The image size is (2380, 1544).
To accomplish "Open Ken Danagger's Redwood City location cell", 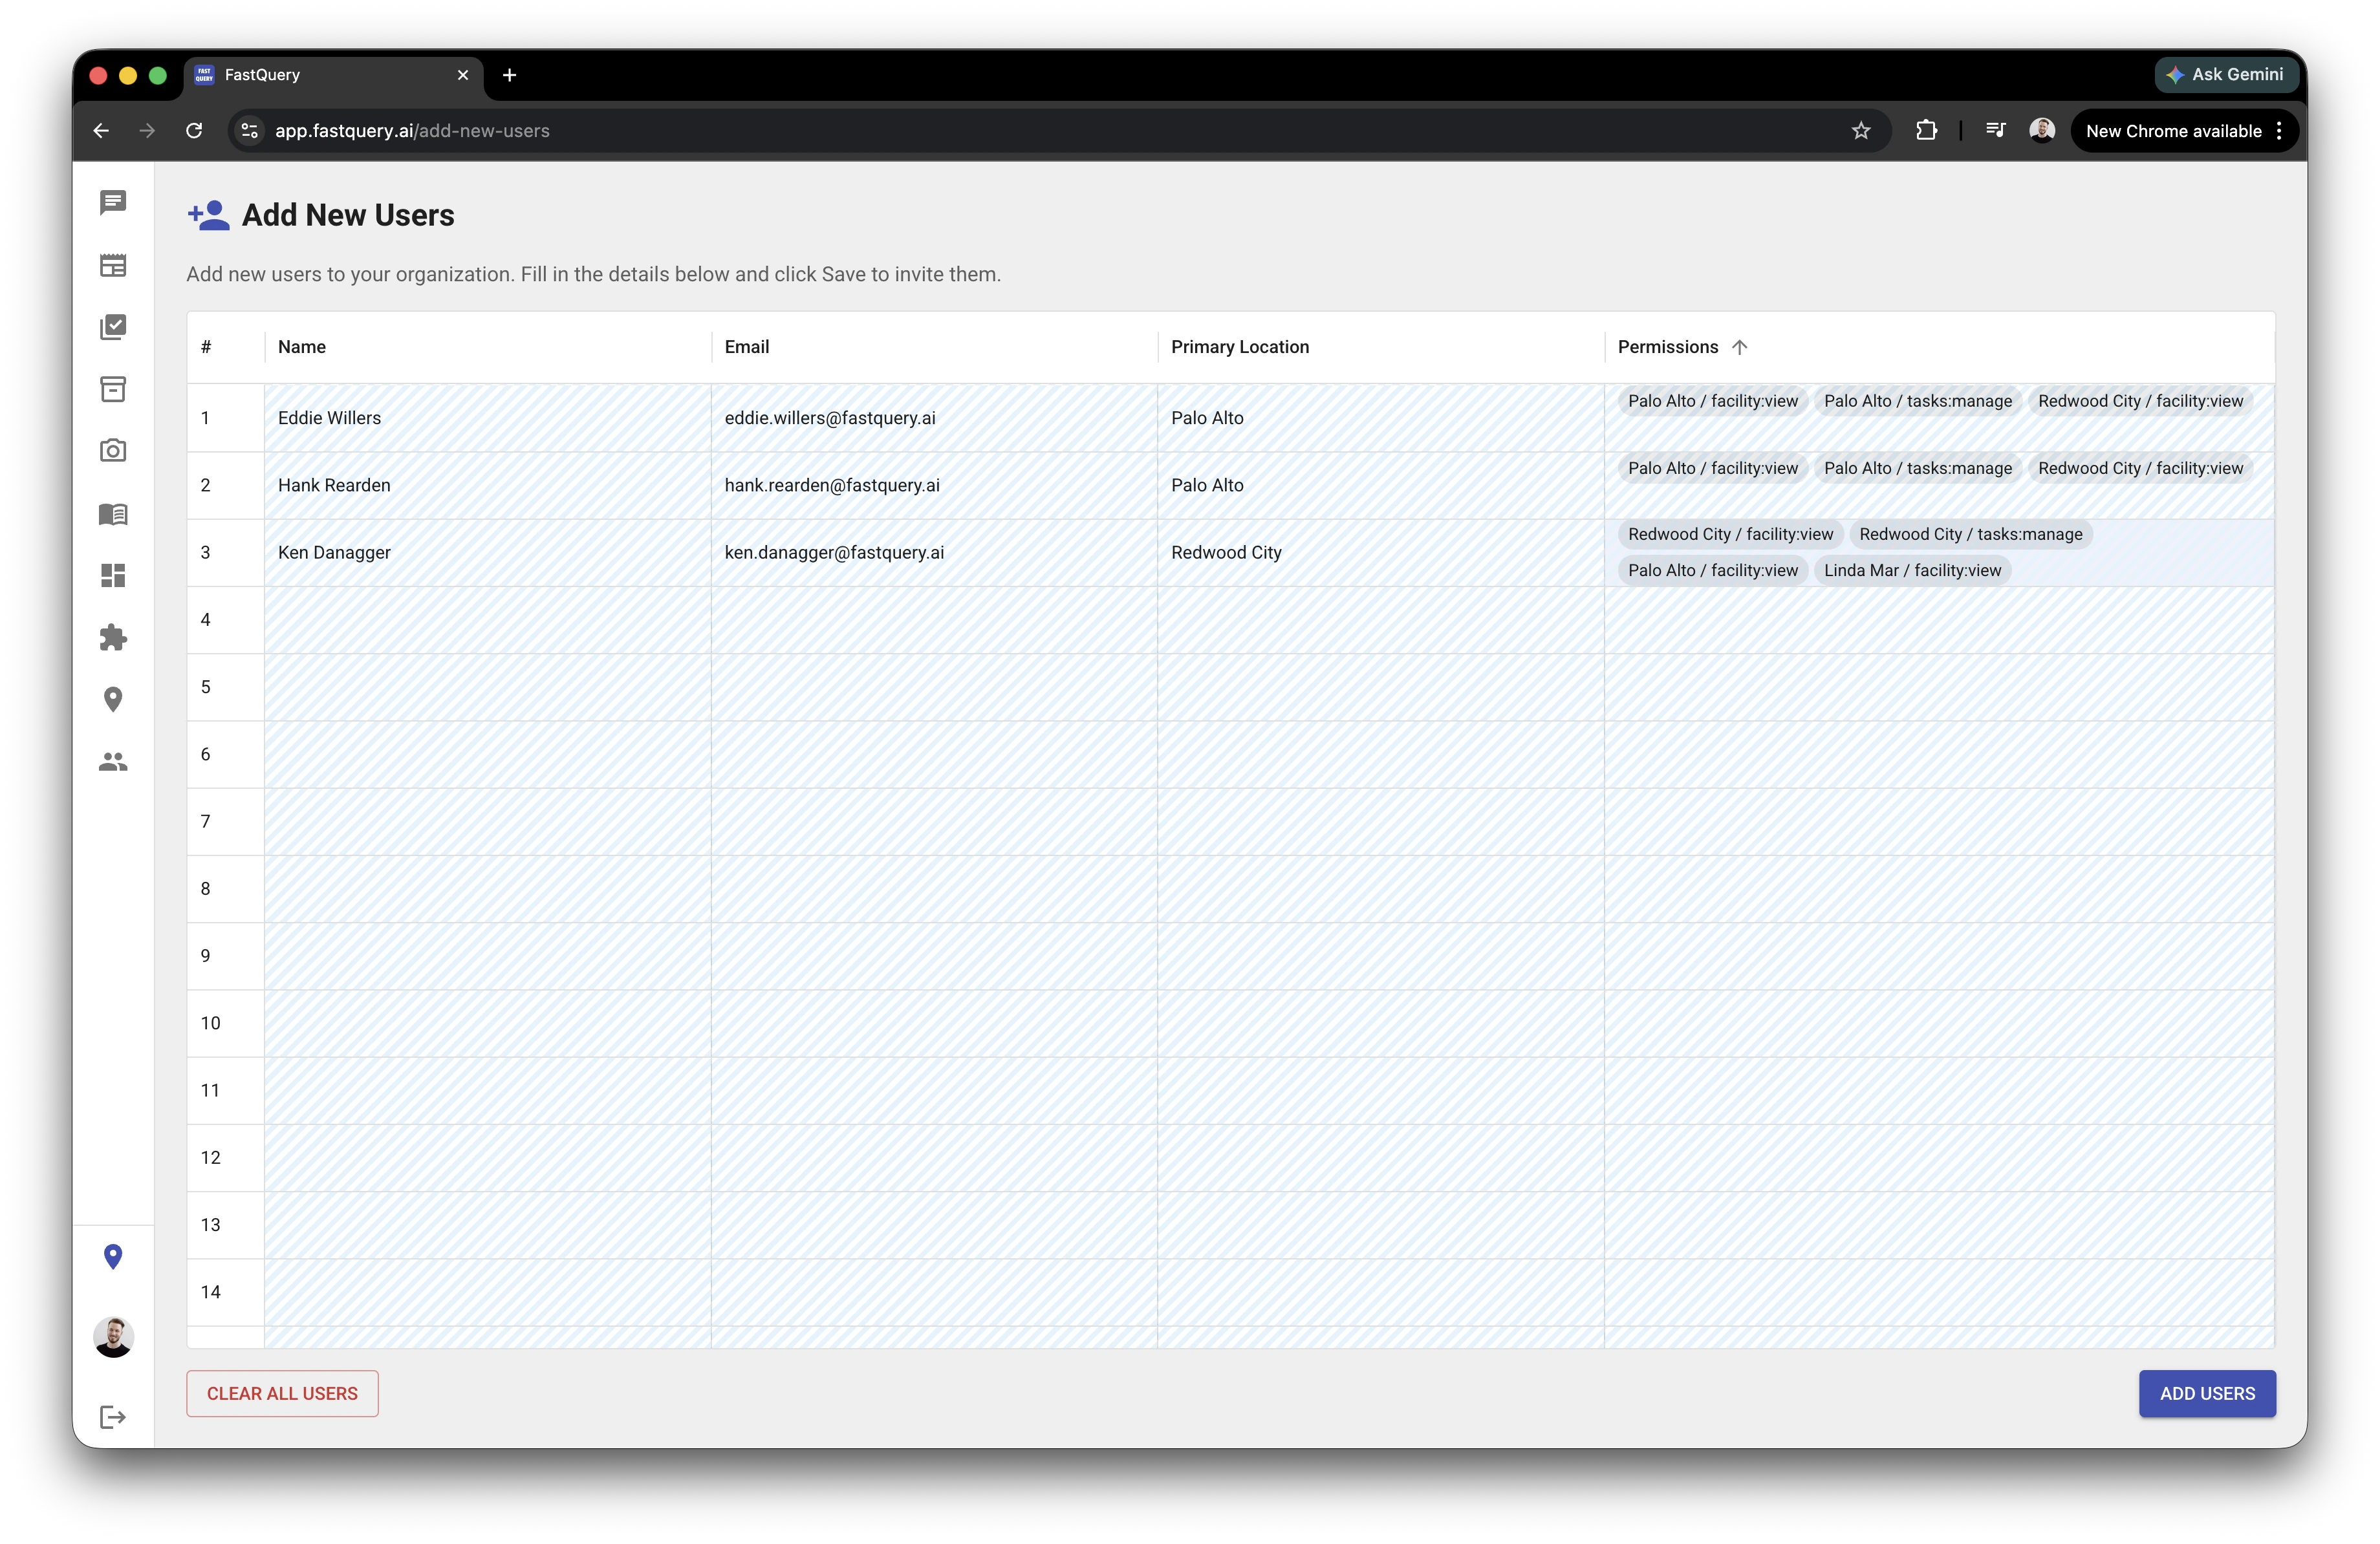I will (1381, 552).
